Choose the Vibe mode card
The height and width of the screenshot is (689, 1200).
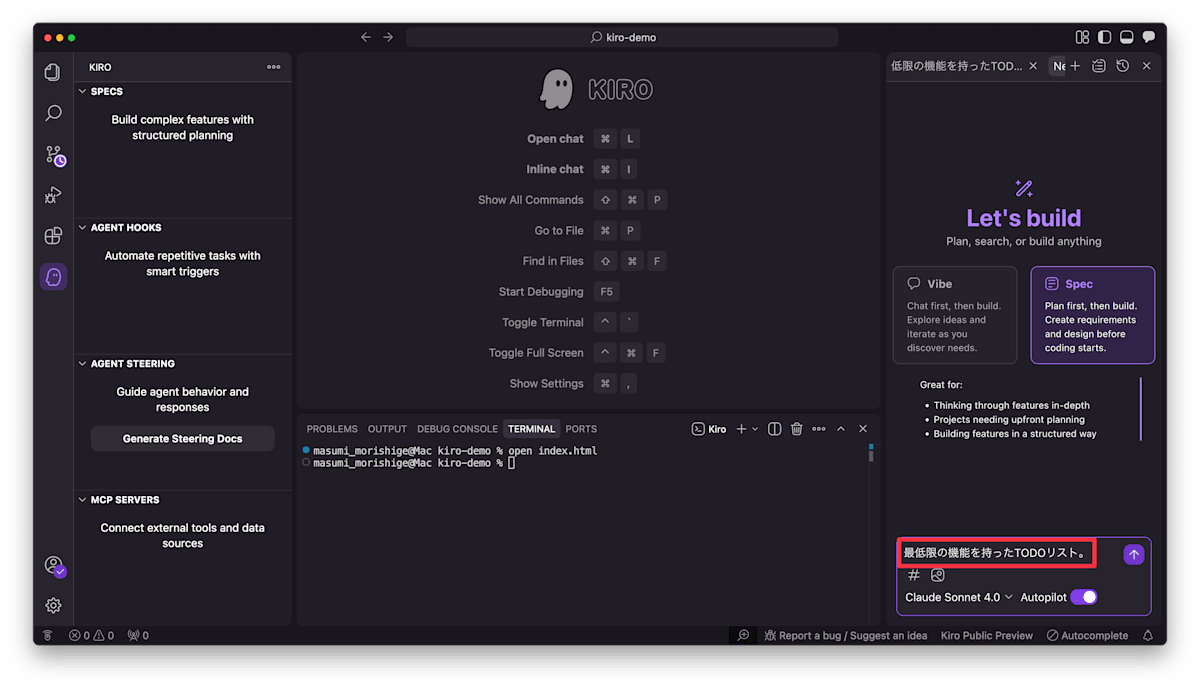pos(955,315)
